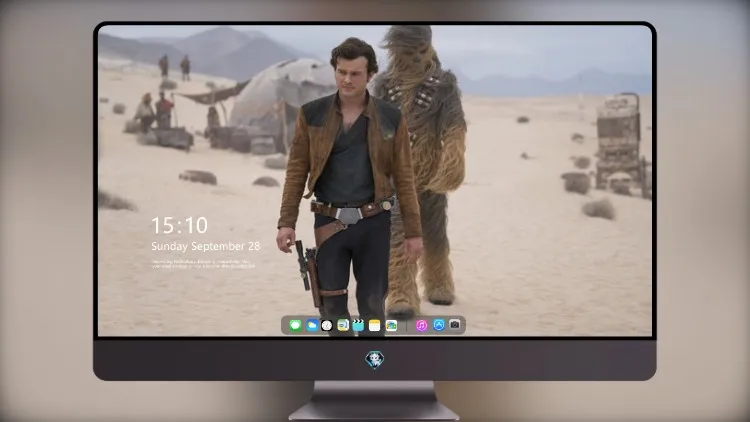Open the green Messages app in dock
The image size is (750, 422).
(x=295, y=326)
